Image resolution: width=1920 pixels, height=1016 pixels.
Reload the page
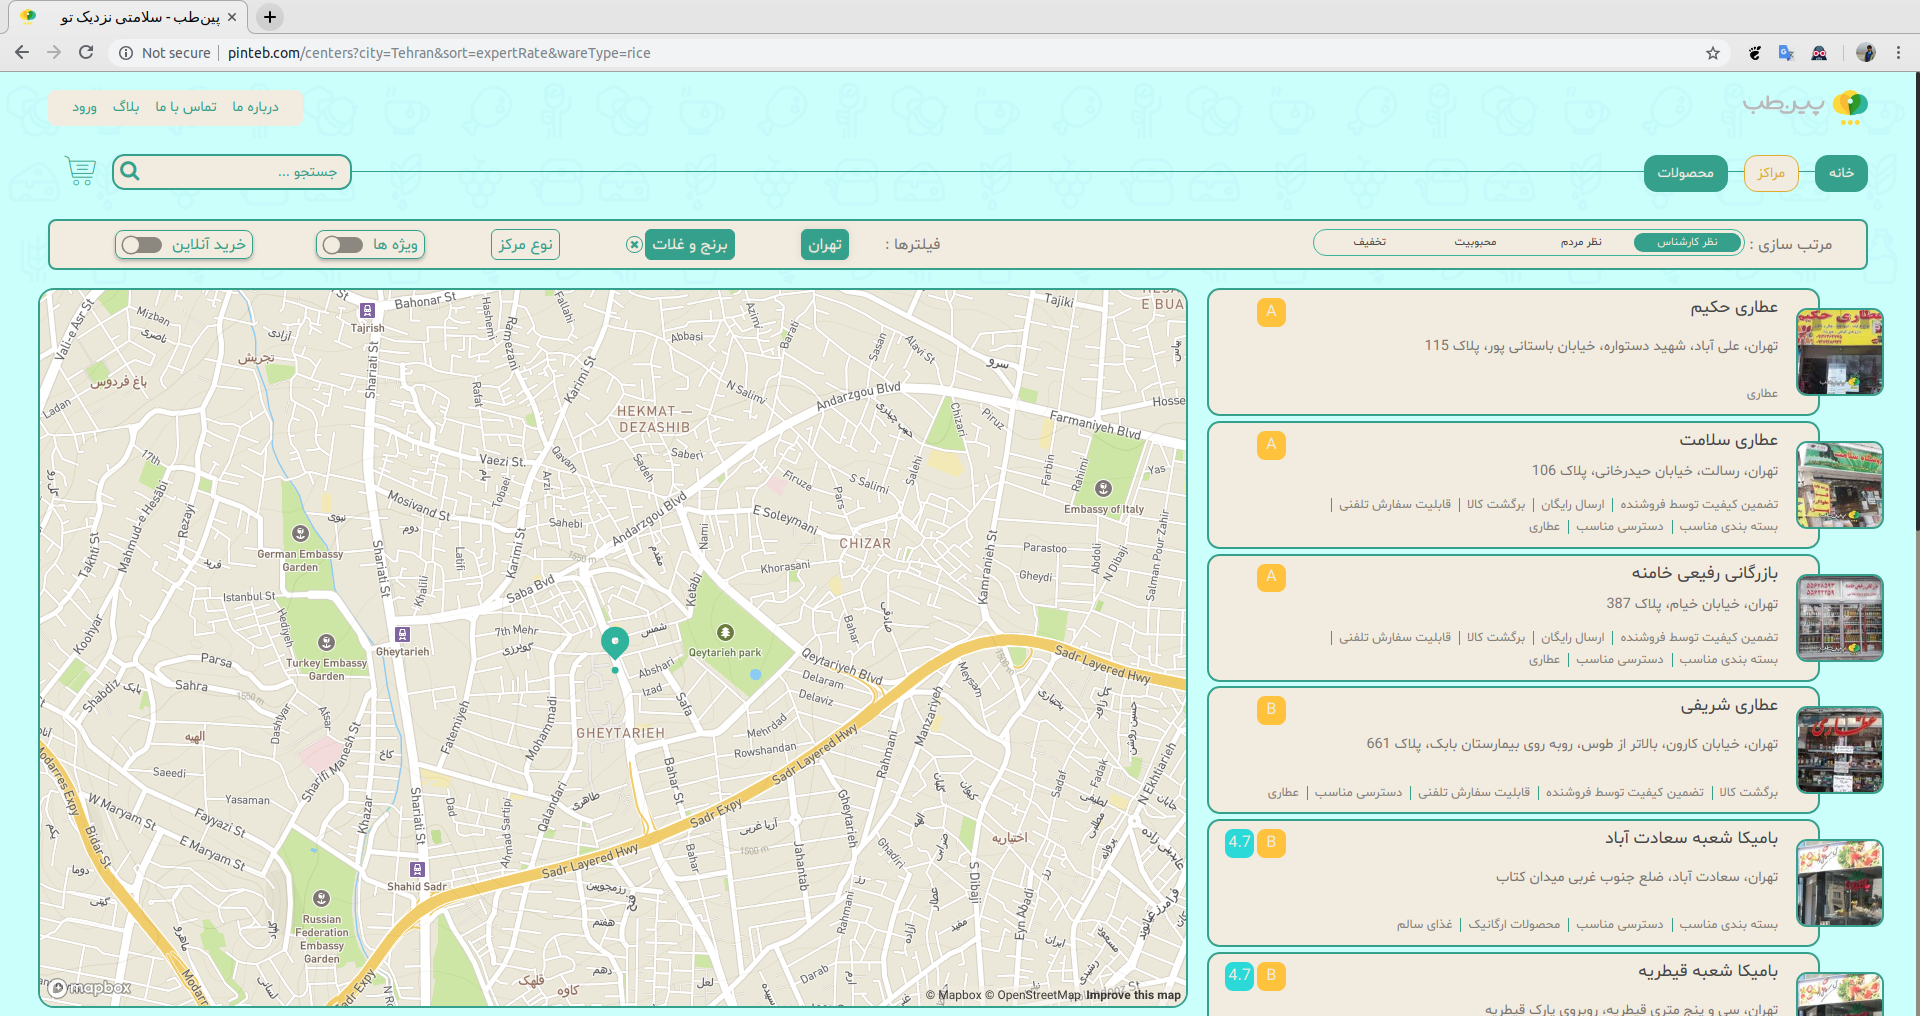click(x=86, y=52)
